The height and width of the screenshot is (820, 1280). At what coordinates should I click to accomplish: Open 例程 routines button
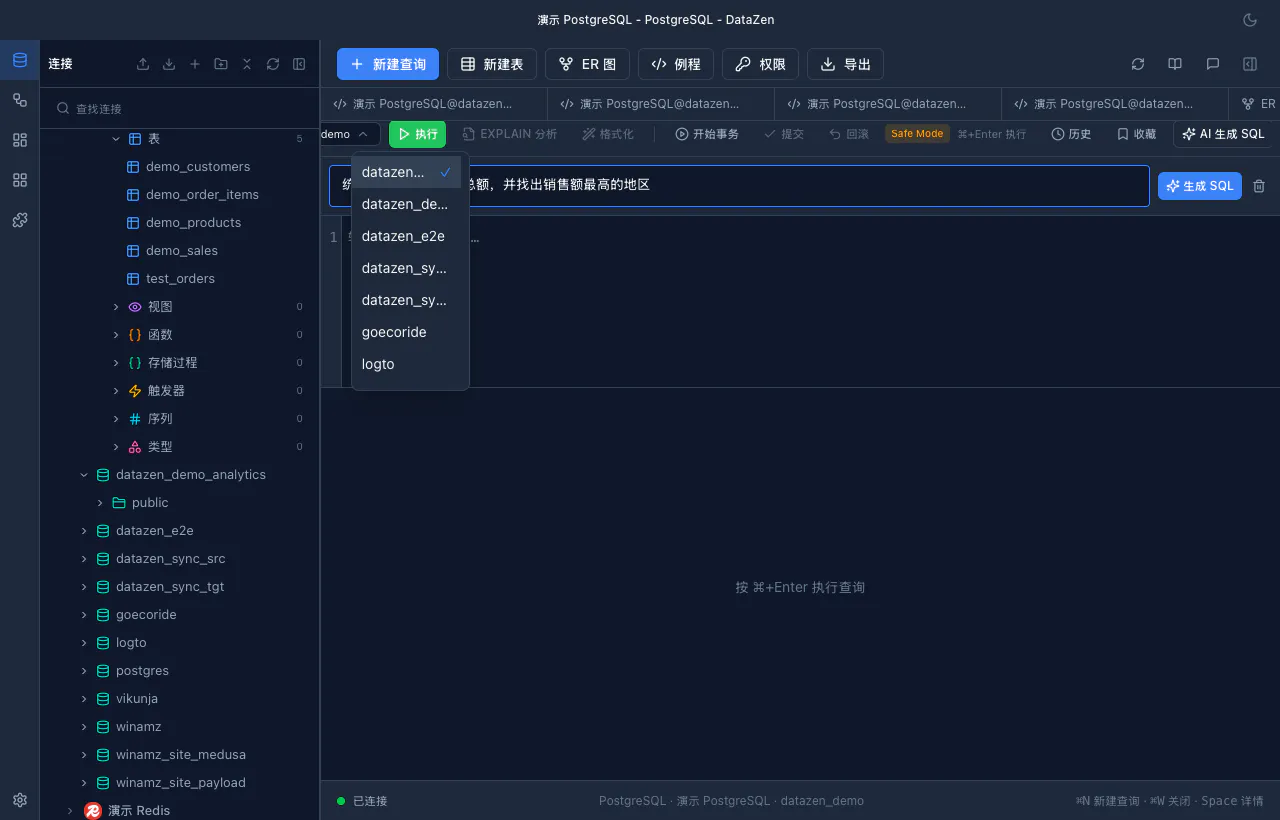[676, 64]
